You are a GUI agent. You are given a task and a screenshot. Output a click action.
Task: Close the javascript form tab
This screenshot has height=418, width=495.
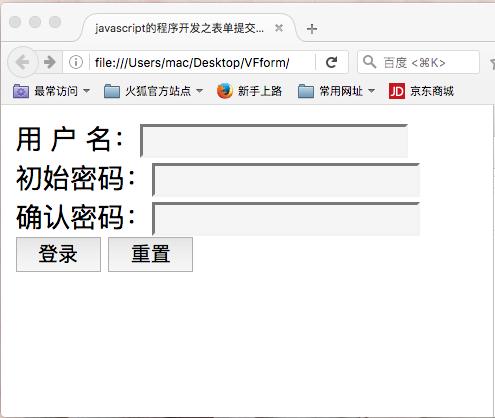click(x=279, y=28)
